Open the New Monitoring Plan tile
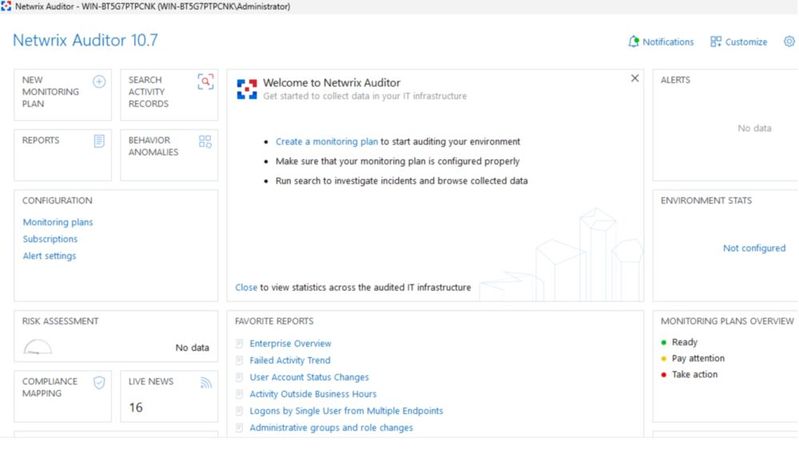This screenshot has width=799, height=450. (63, 95)
